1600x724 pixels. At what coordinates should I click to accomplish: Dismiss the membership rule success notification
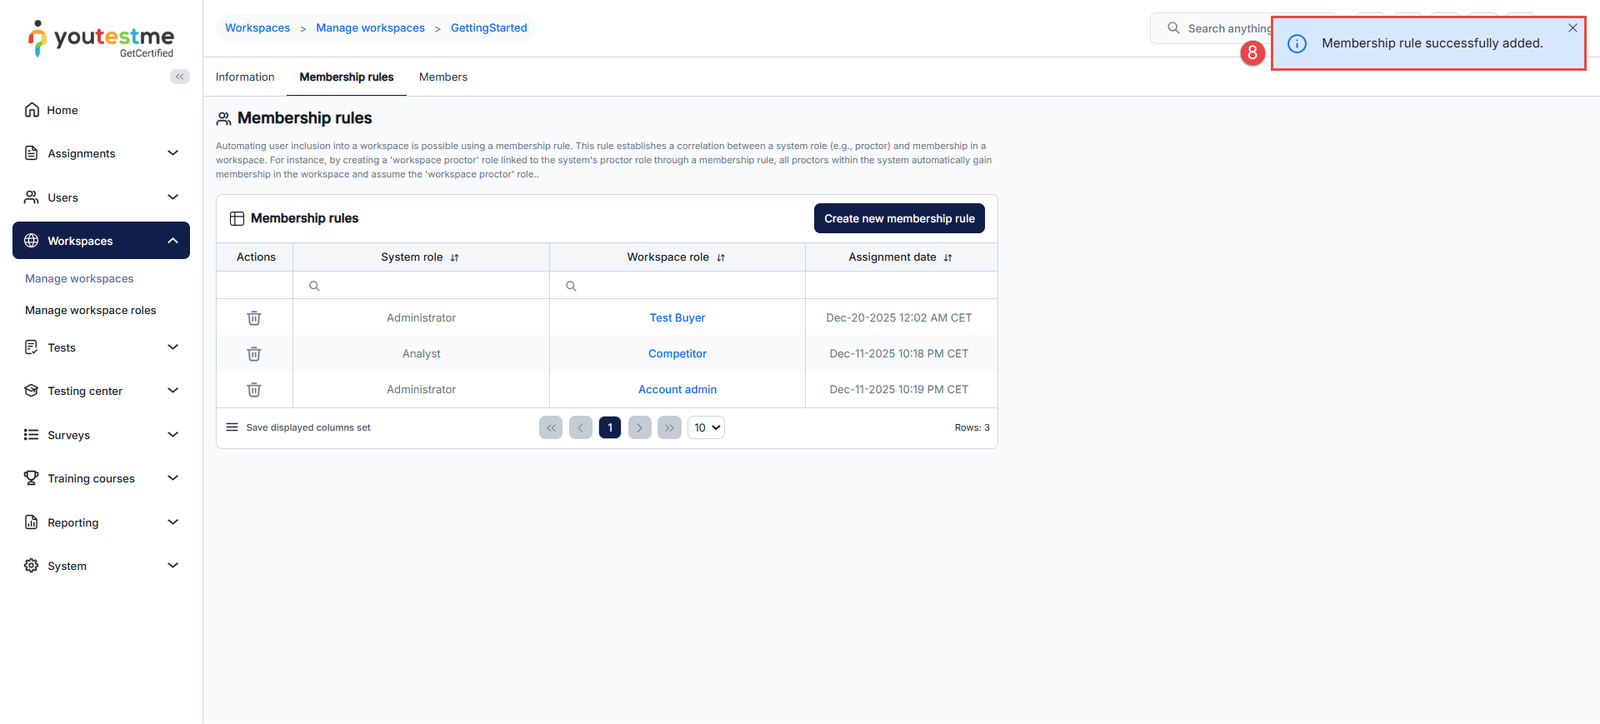(x=1572, y=28)
